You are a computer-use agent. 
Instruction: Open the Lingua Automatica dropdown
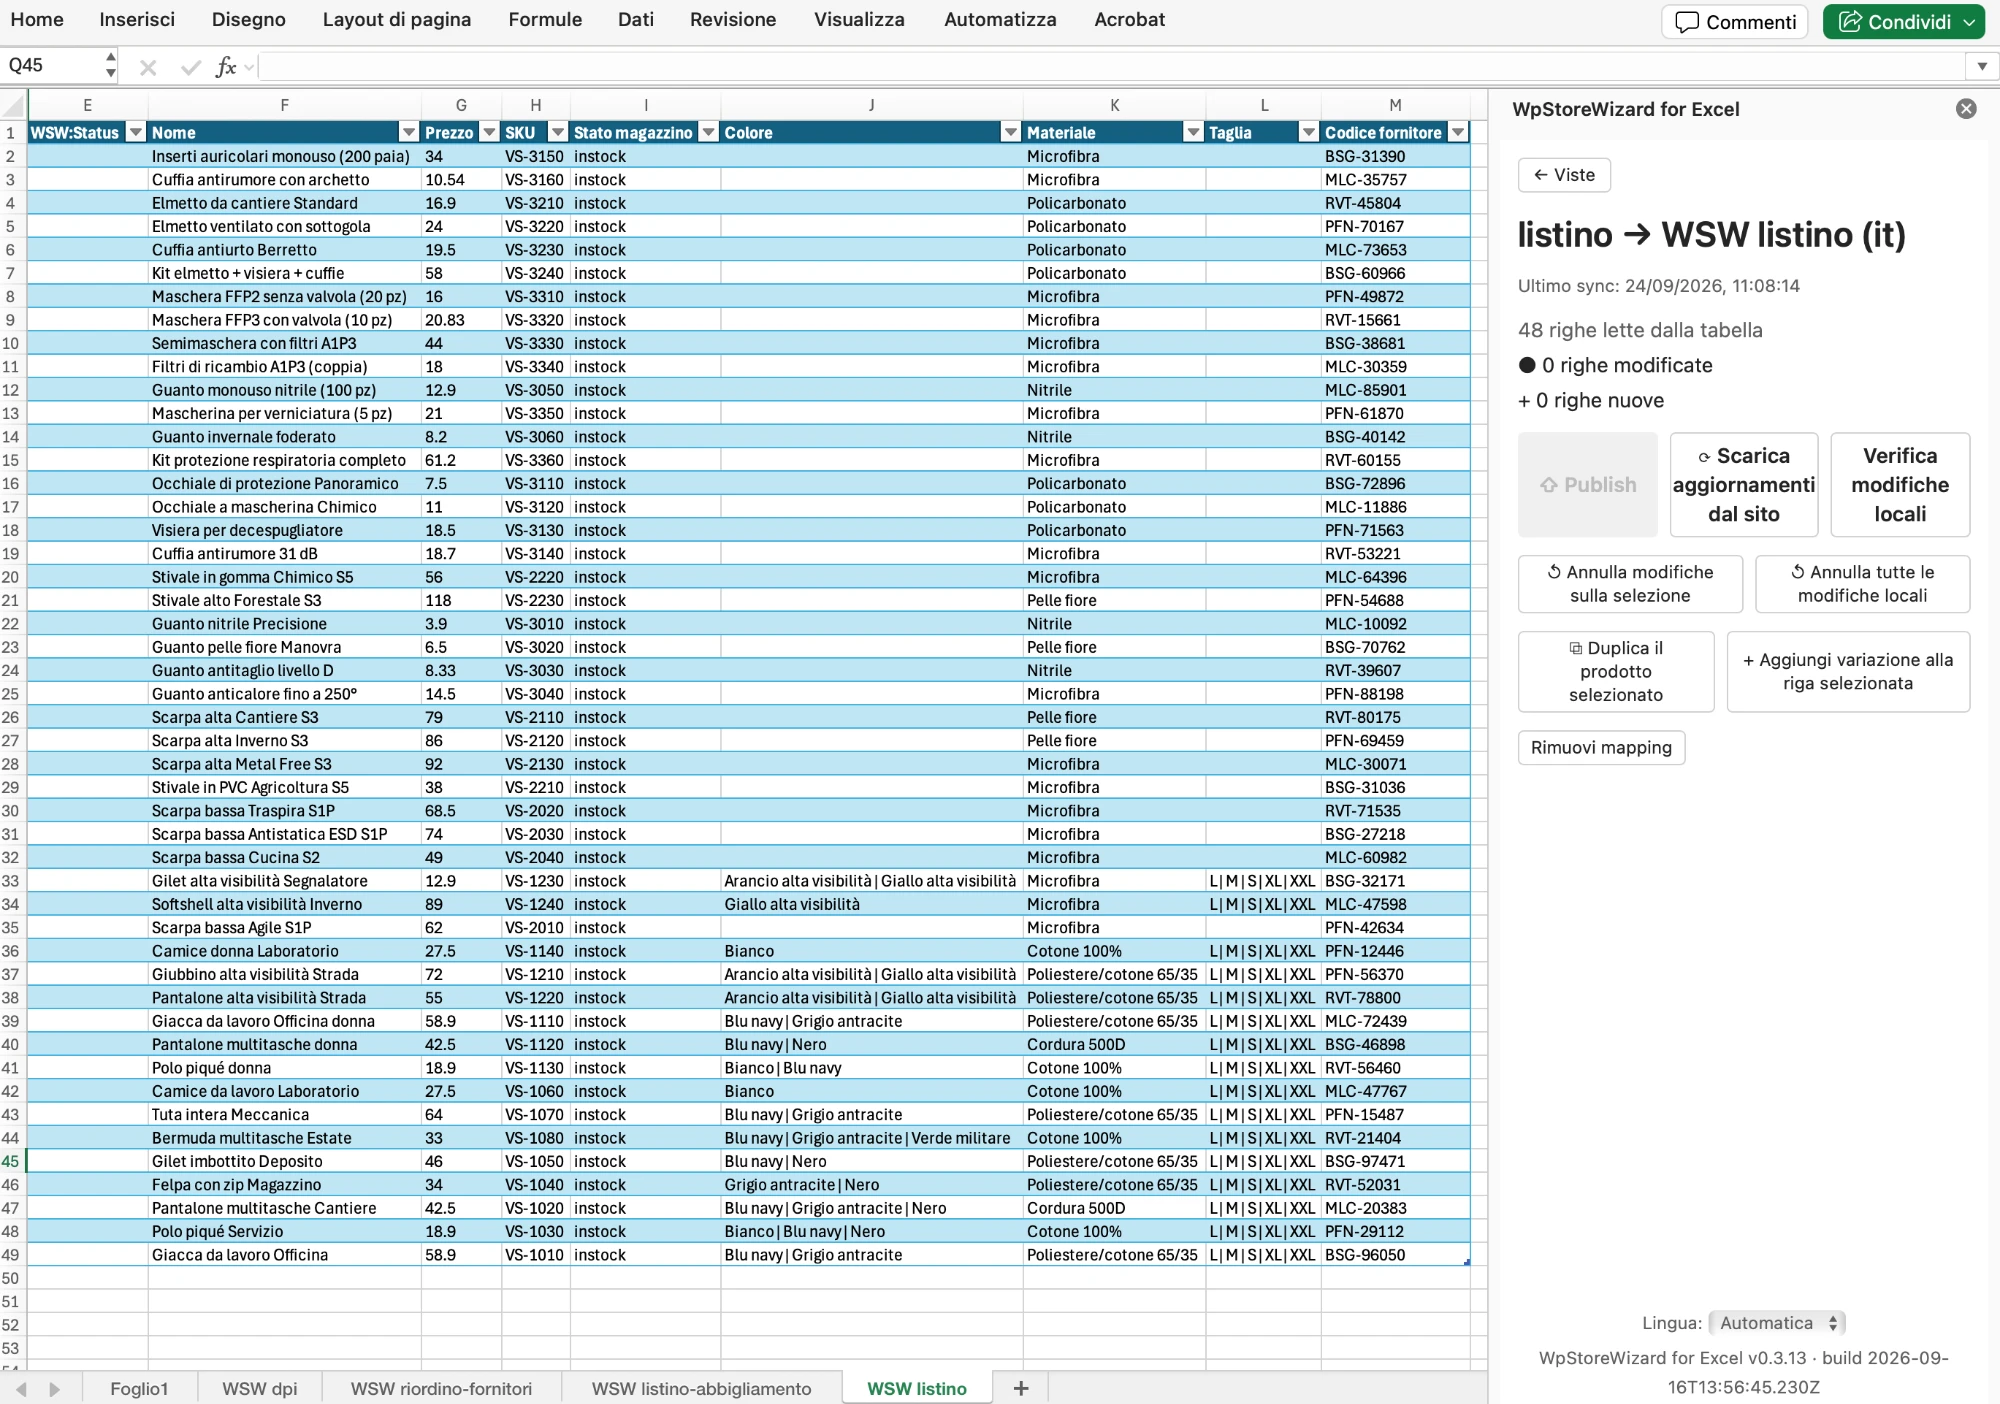[1777, 1323]
